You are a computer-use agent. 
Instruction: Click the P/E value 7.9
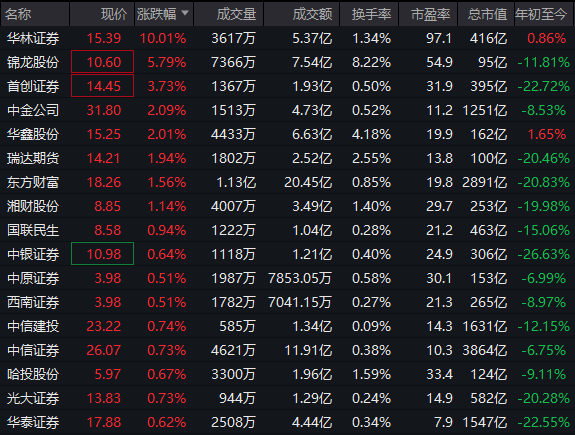(443, 422)
